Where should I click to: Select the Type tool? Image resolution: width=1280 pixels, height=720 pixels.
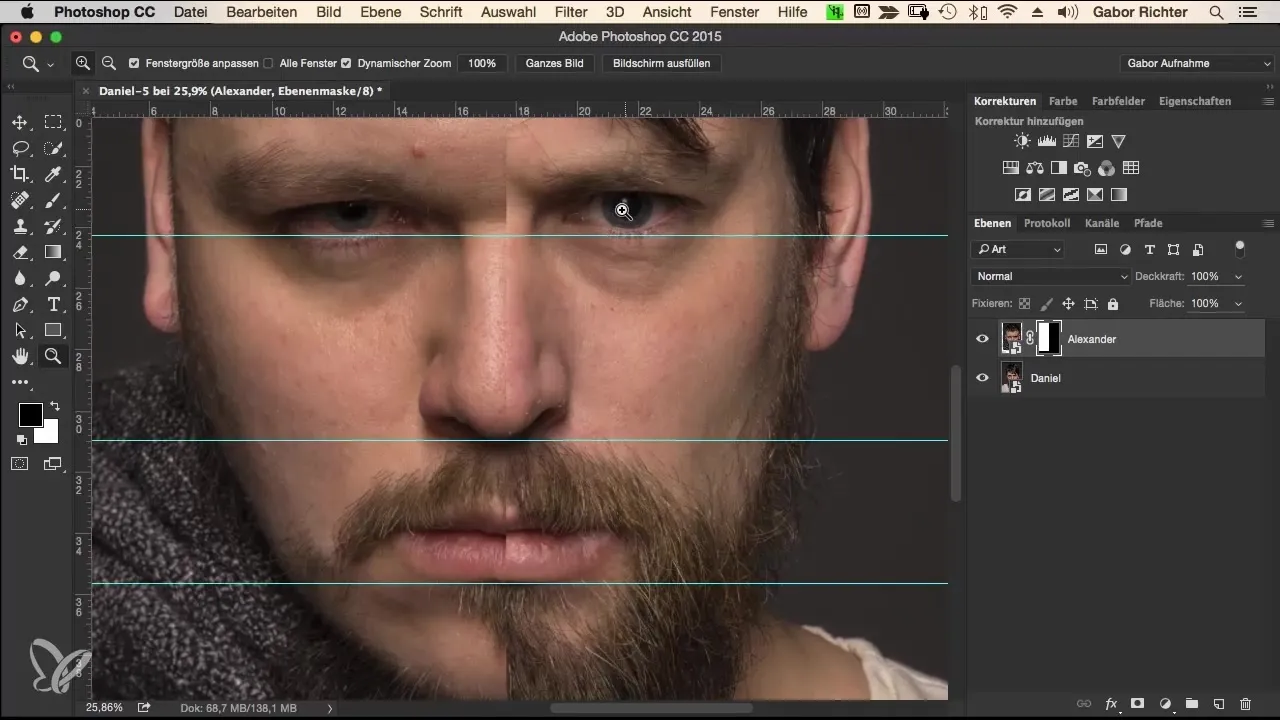coord(53,304)
